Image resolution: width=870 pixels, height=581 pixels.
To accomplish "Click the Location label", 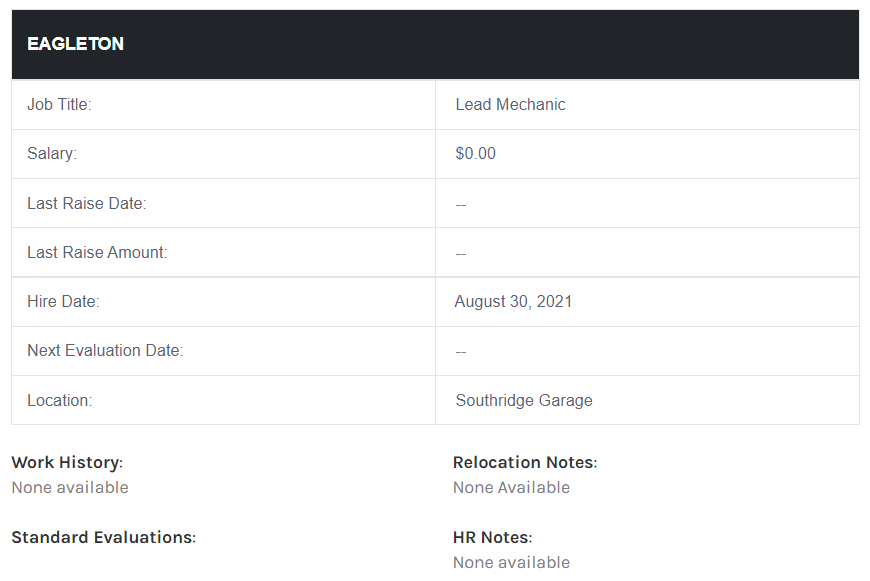I will click(x=59, y=400).
